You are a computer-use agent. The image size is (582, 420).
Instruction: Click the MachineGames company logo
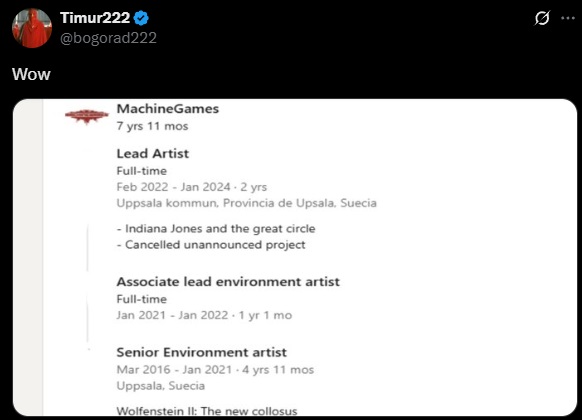point(87,116)
